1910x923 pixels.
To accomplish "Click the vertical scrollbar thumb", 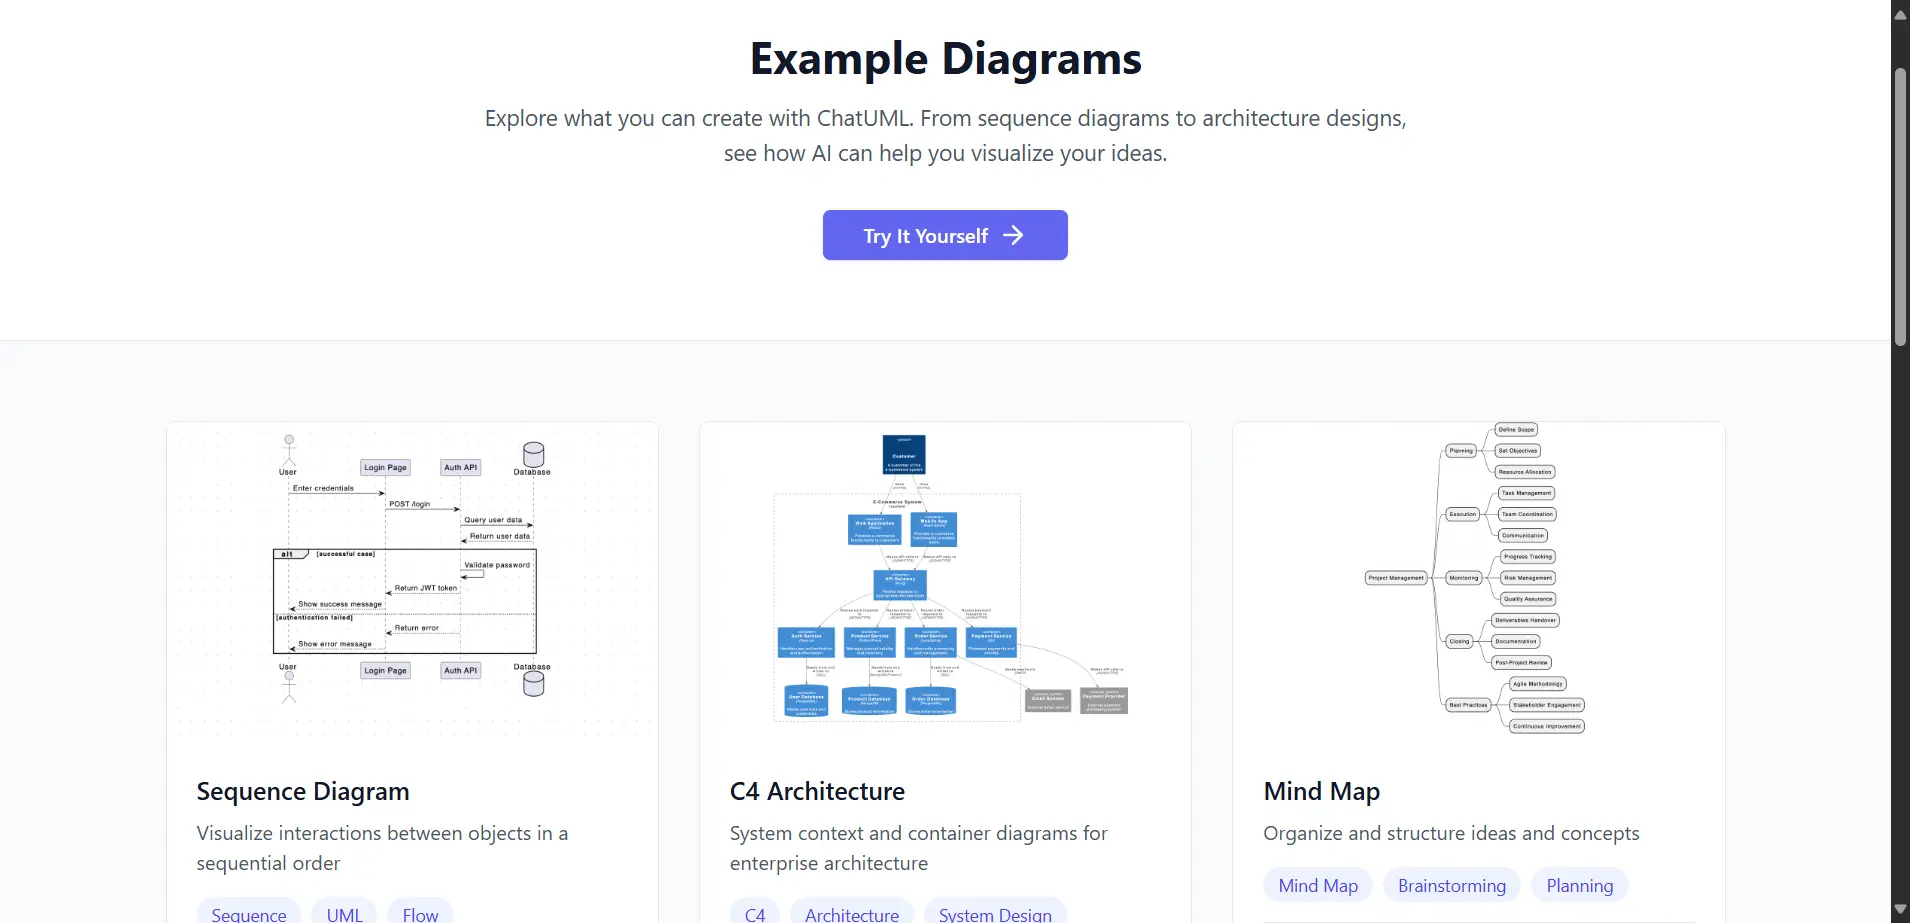I will (x=1900, y=205).
